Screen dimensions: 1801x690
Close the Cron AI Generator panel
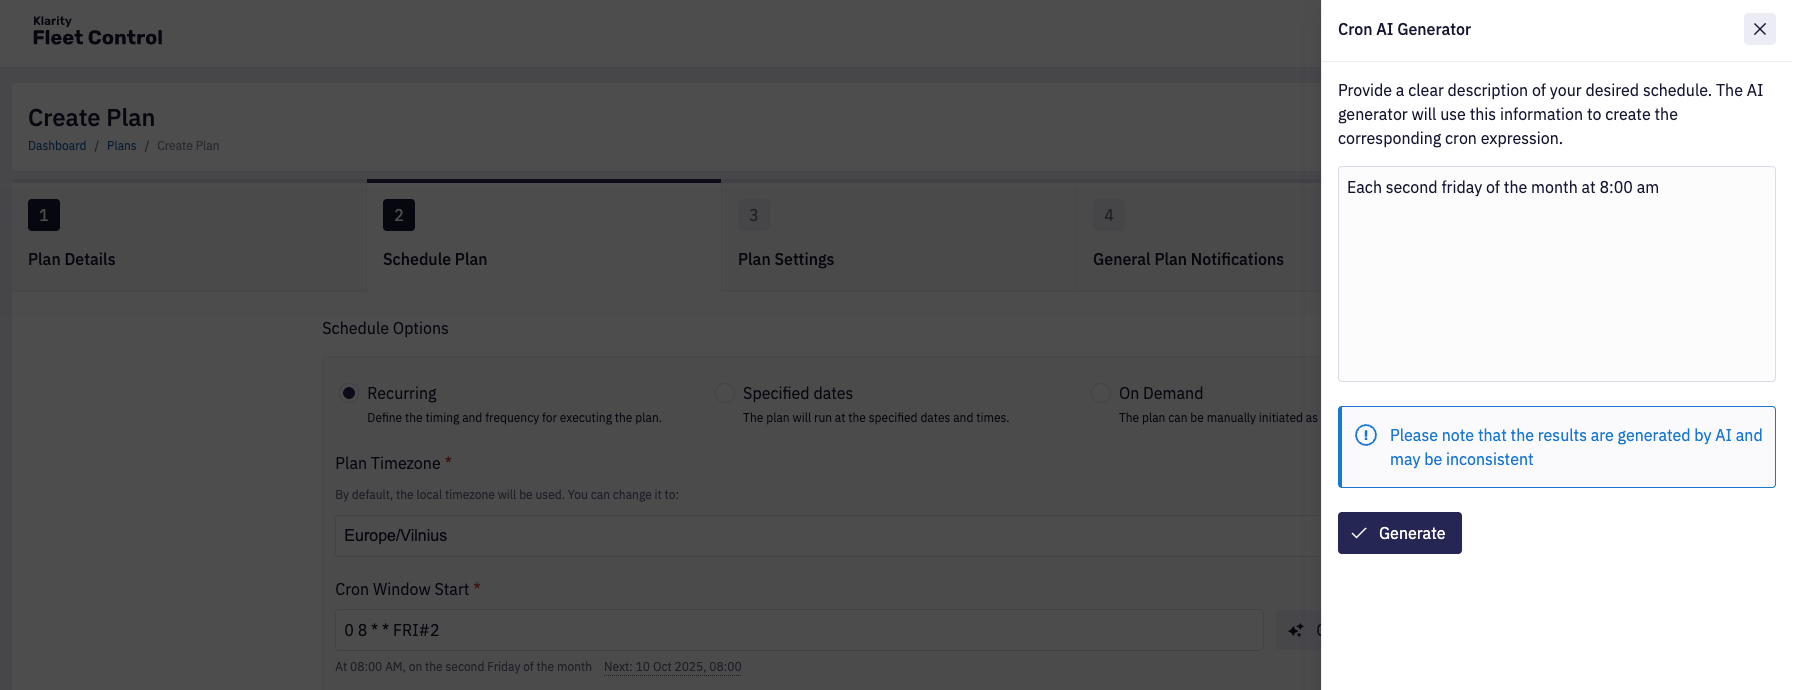[1759, 29]
